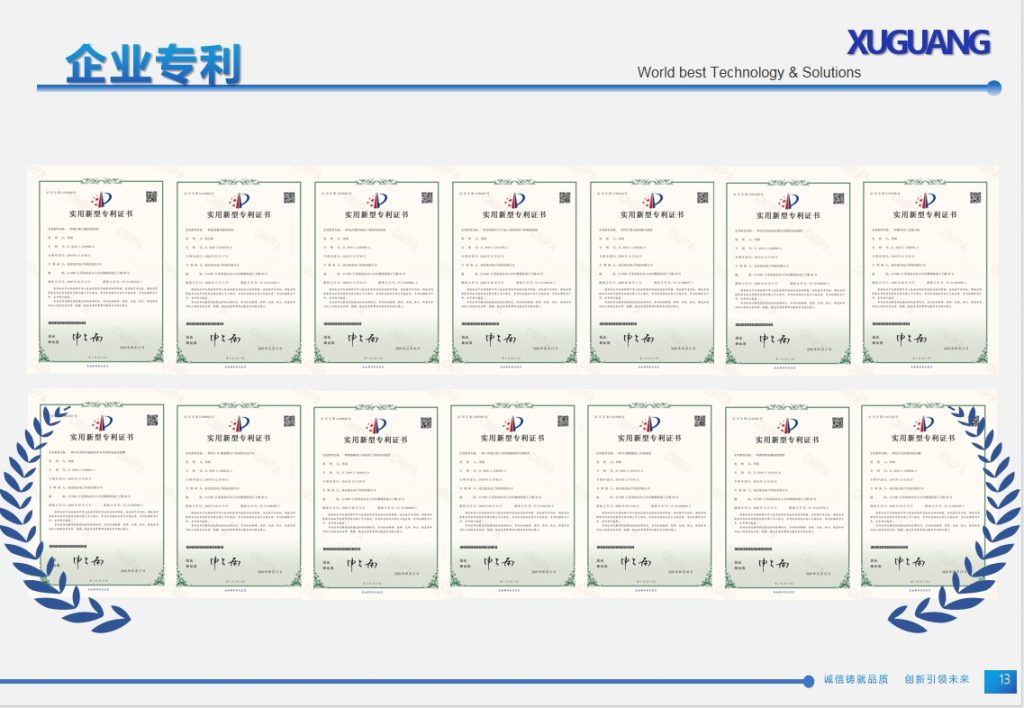Click the 'World best Technology & Solutions' slogan
The image size is (1024, 708).
[748, 72]
